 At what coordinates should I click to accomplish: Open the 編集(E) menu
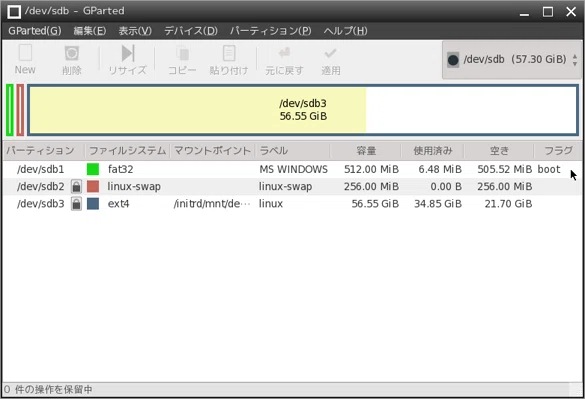click(90, 31)
